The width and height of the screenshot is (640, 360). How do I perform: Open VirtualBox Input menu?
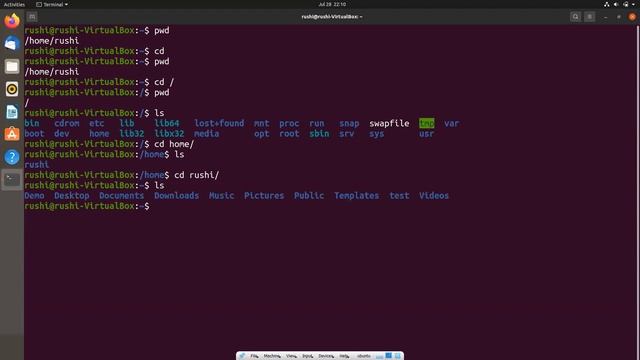point(307,356)
